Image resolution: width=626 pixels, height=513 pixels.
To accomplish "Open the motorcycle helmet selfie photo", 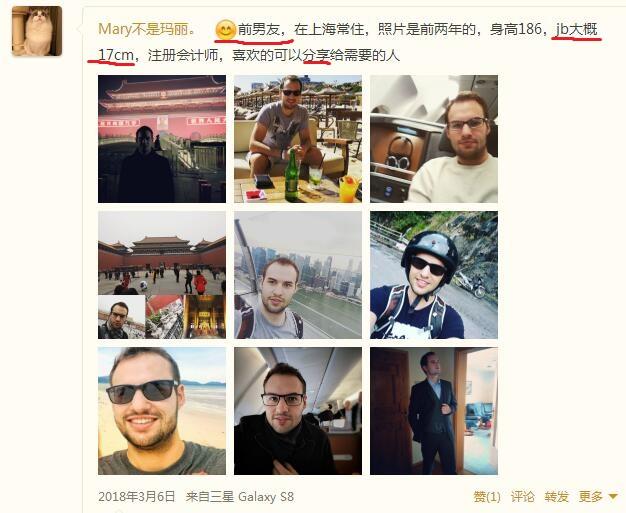I will 434,275.
